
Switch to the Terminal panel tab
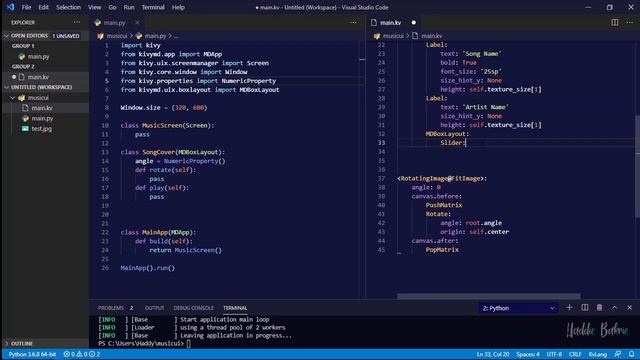235,308
